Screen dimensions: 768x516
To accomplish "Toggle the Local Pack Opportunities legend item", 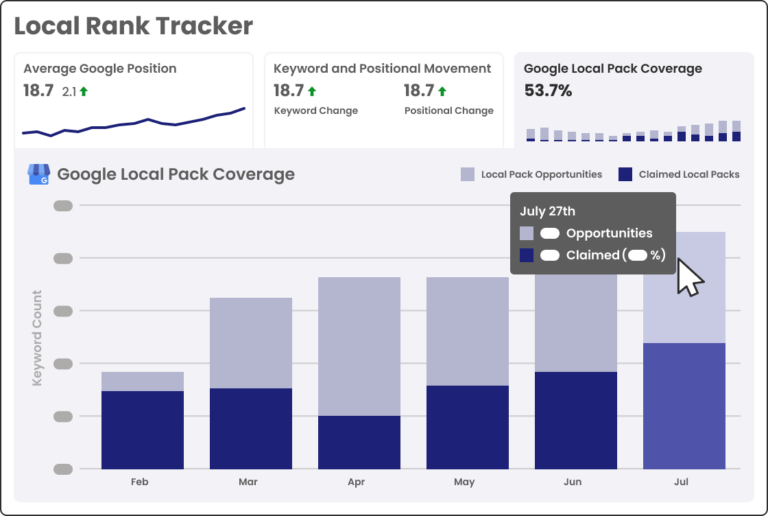I will coord(531,174).
